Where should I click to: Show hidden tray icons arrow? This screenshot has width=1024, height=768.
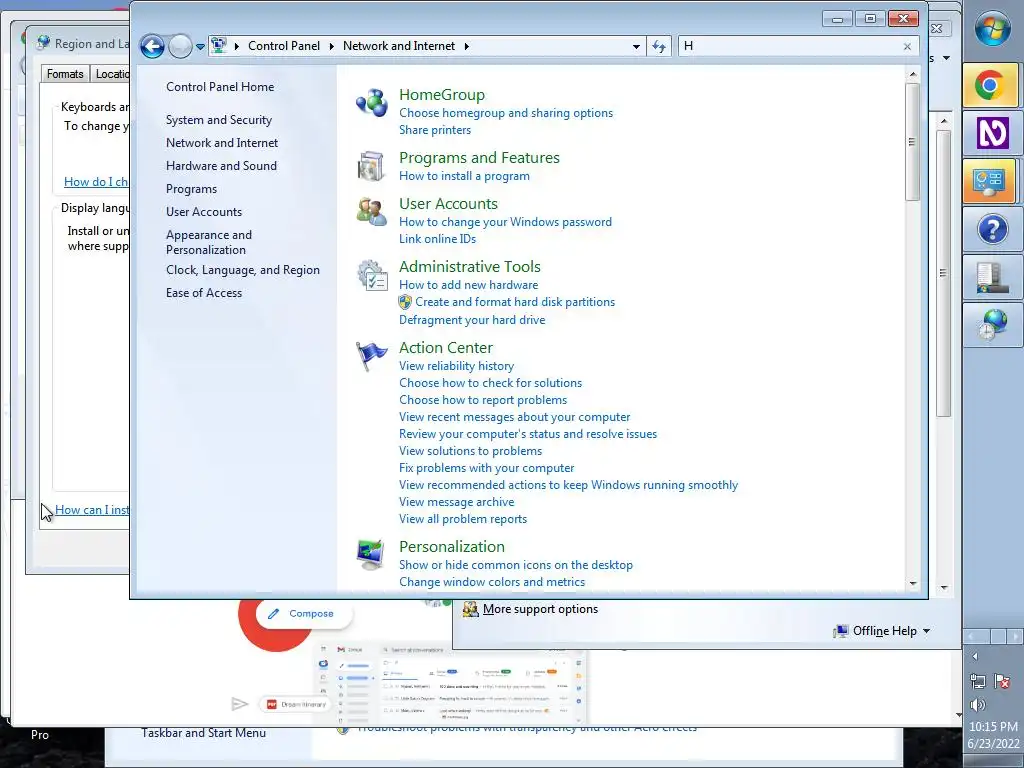coord(976,656)
